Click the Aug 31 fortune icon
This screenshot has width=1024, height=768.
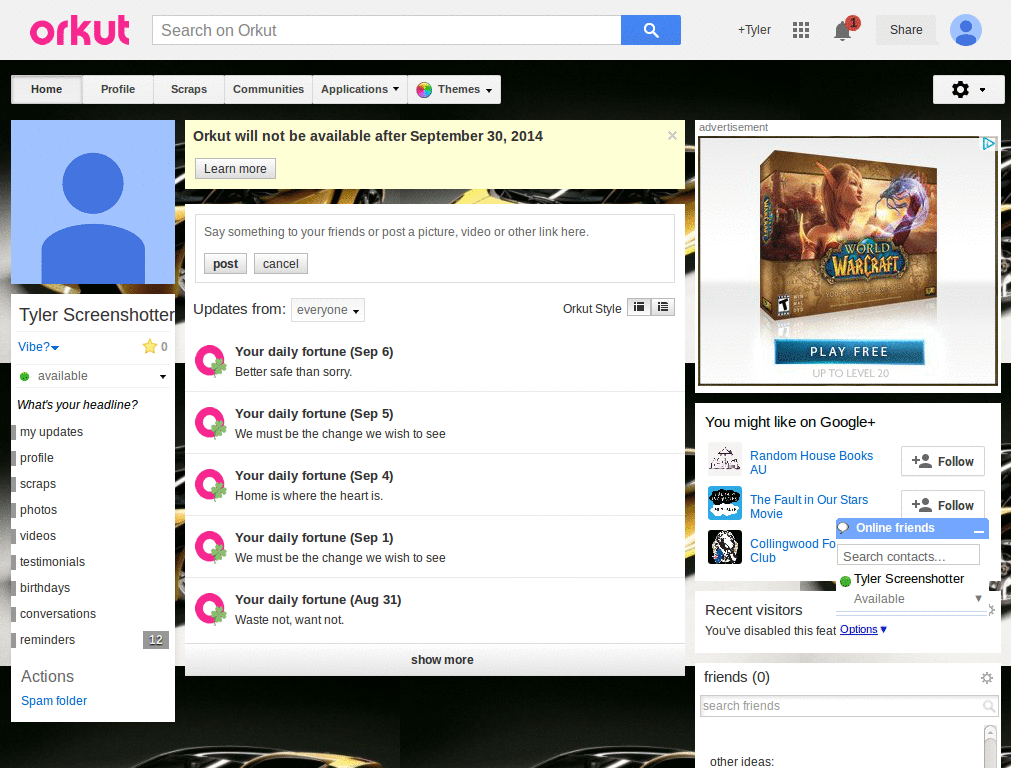(210, 609)
